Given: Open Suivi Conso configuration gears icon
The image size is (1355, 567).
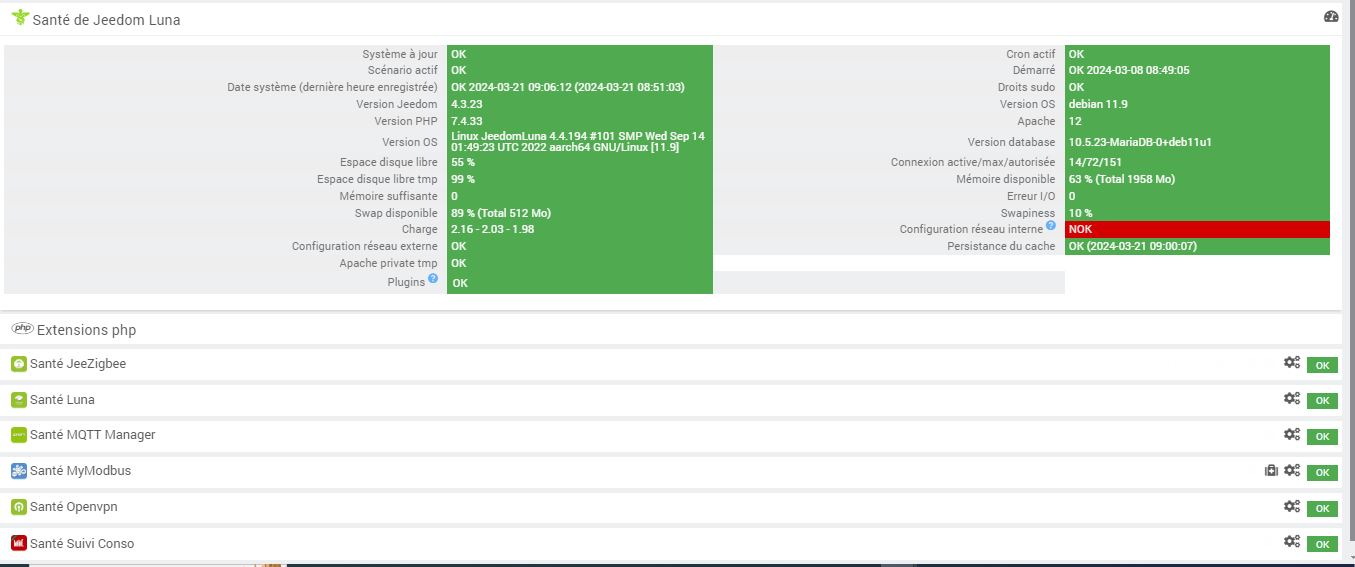Looking at the screenshot, I should (x=1292, y=541).
